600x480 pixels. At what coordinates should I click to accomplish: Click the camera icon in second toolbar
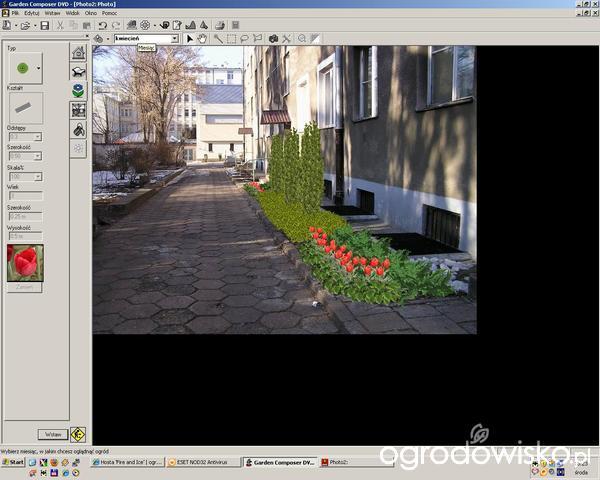tap(273, 39)
